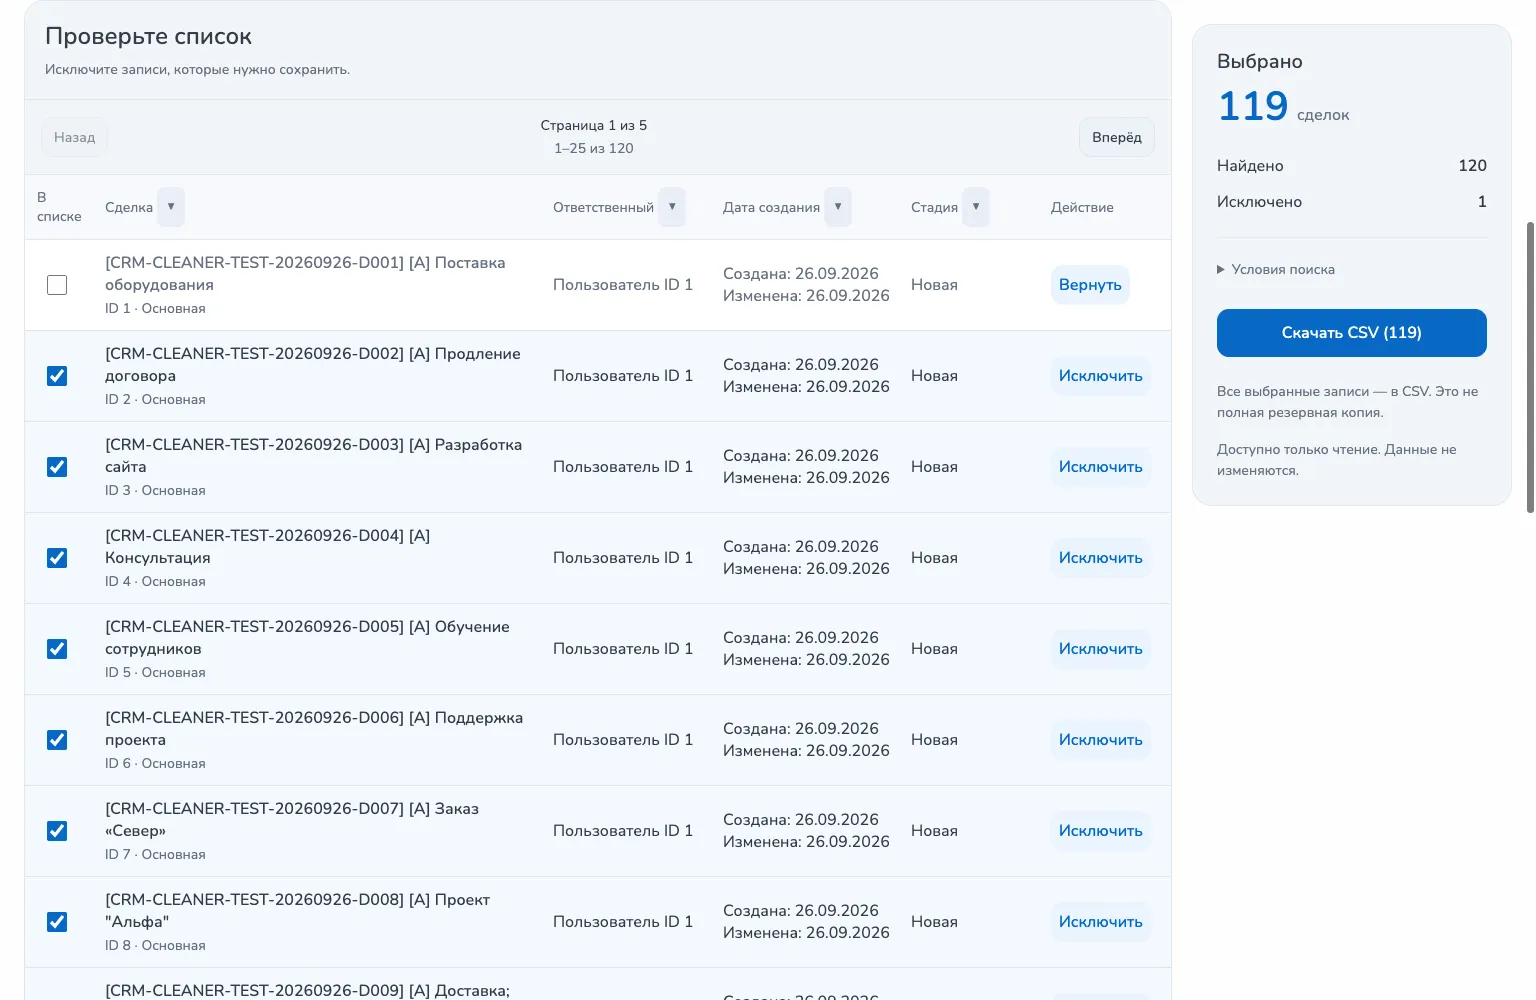Open the Ответственный column sort dropdown

pos(672,207)
